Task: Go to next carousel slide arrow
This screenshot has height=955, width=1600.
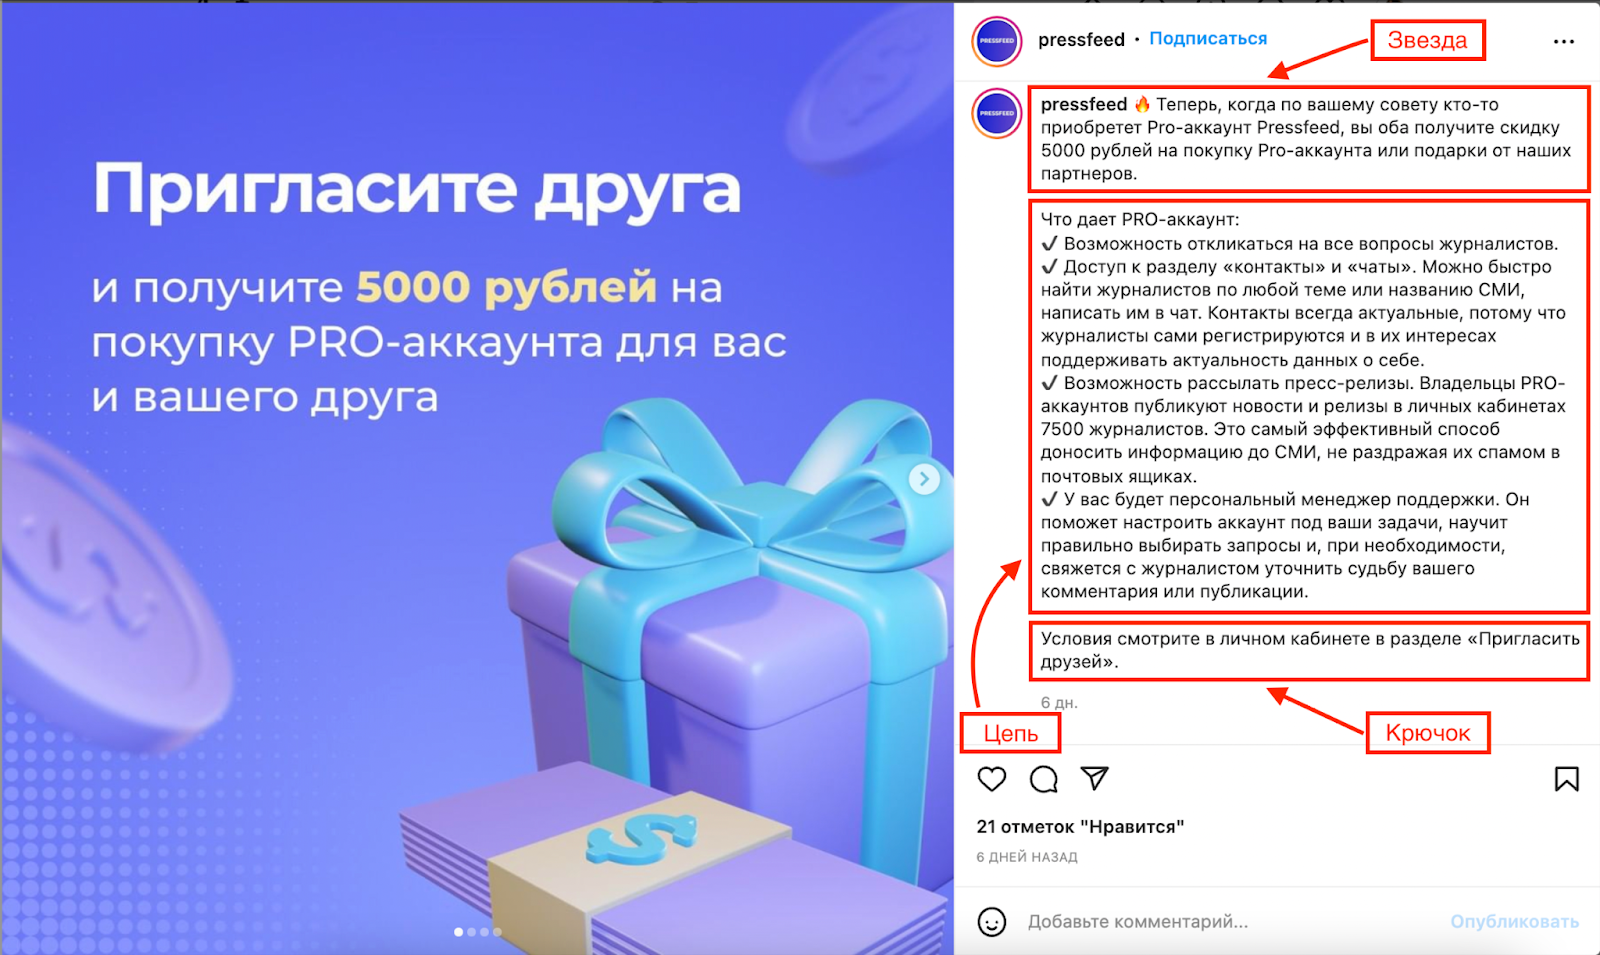Action: 924,479
